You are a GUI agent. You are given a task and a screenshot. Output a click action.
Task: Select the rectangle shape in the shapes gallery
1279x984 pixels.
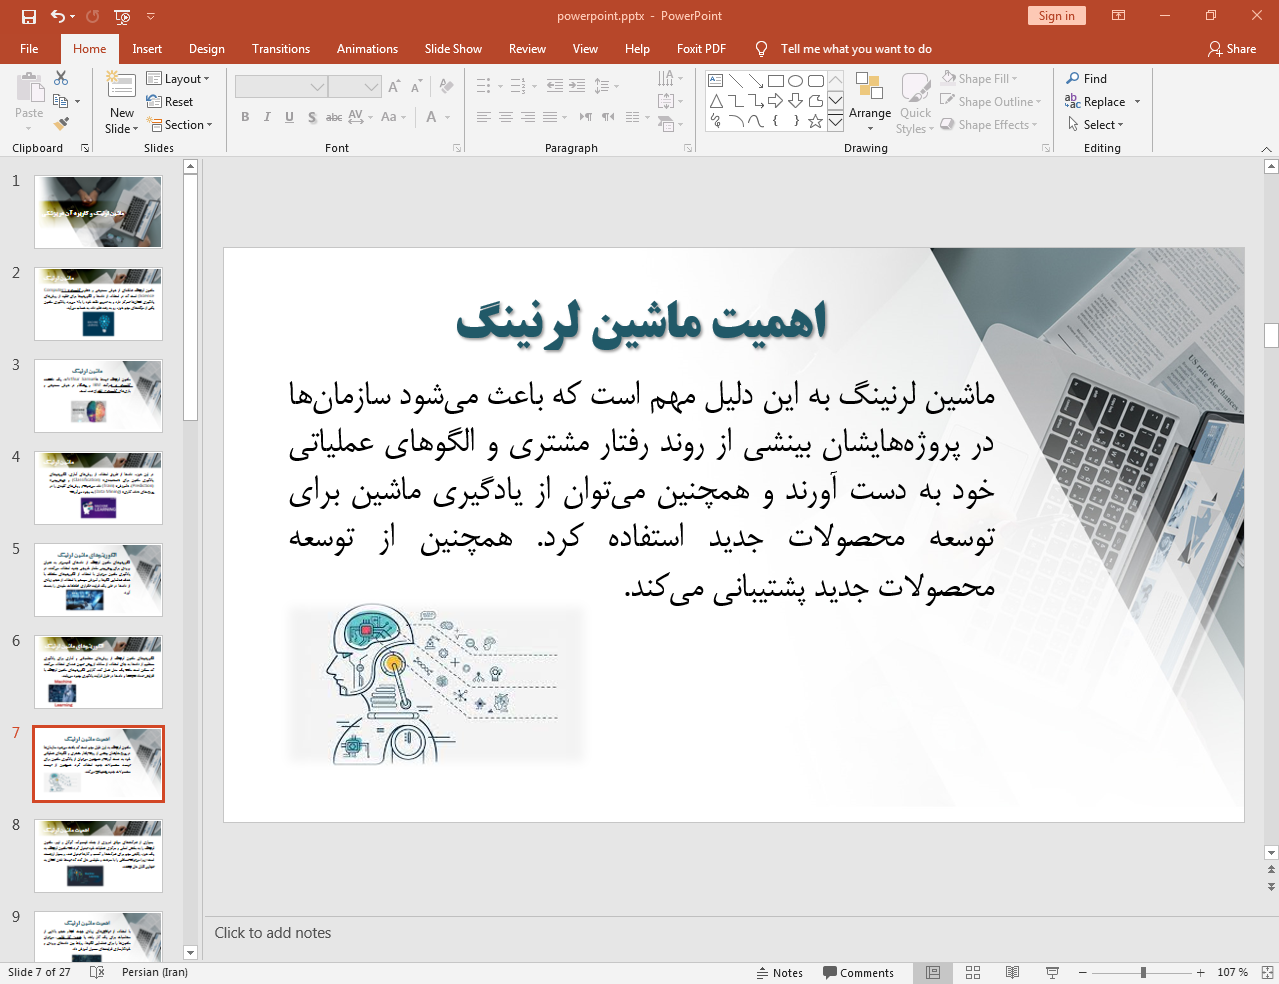pos(776,81)
